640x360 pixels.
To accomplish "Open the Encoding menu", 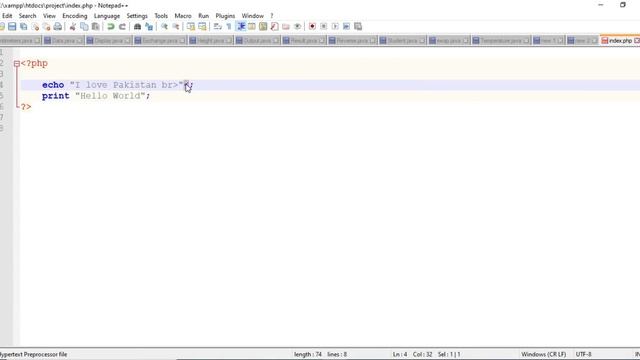I will tap(75, 16).
